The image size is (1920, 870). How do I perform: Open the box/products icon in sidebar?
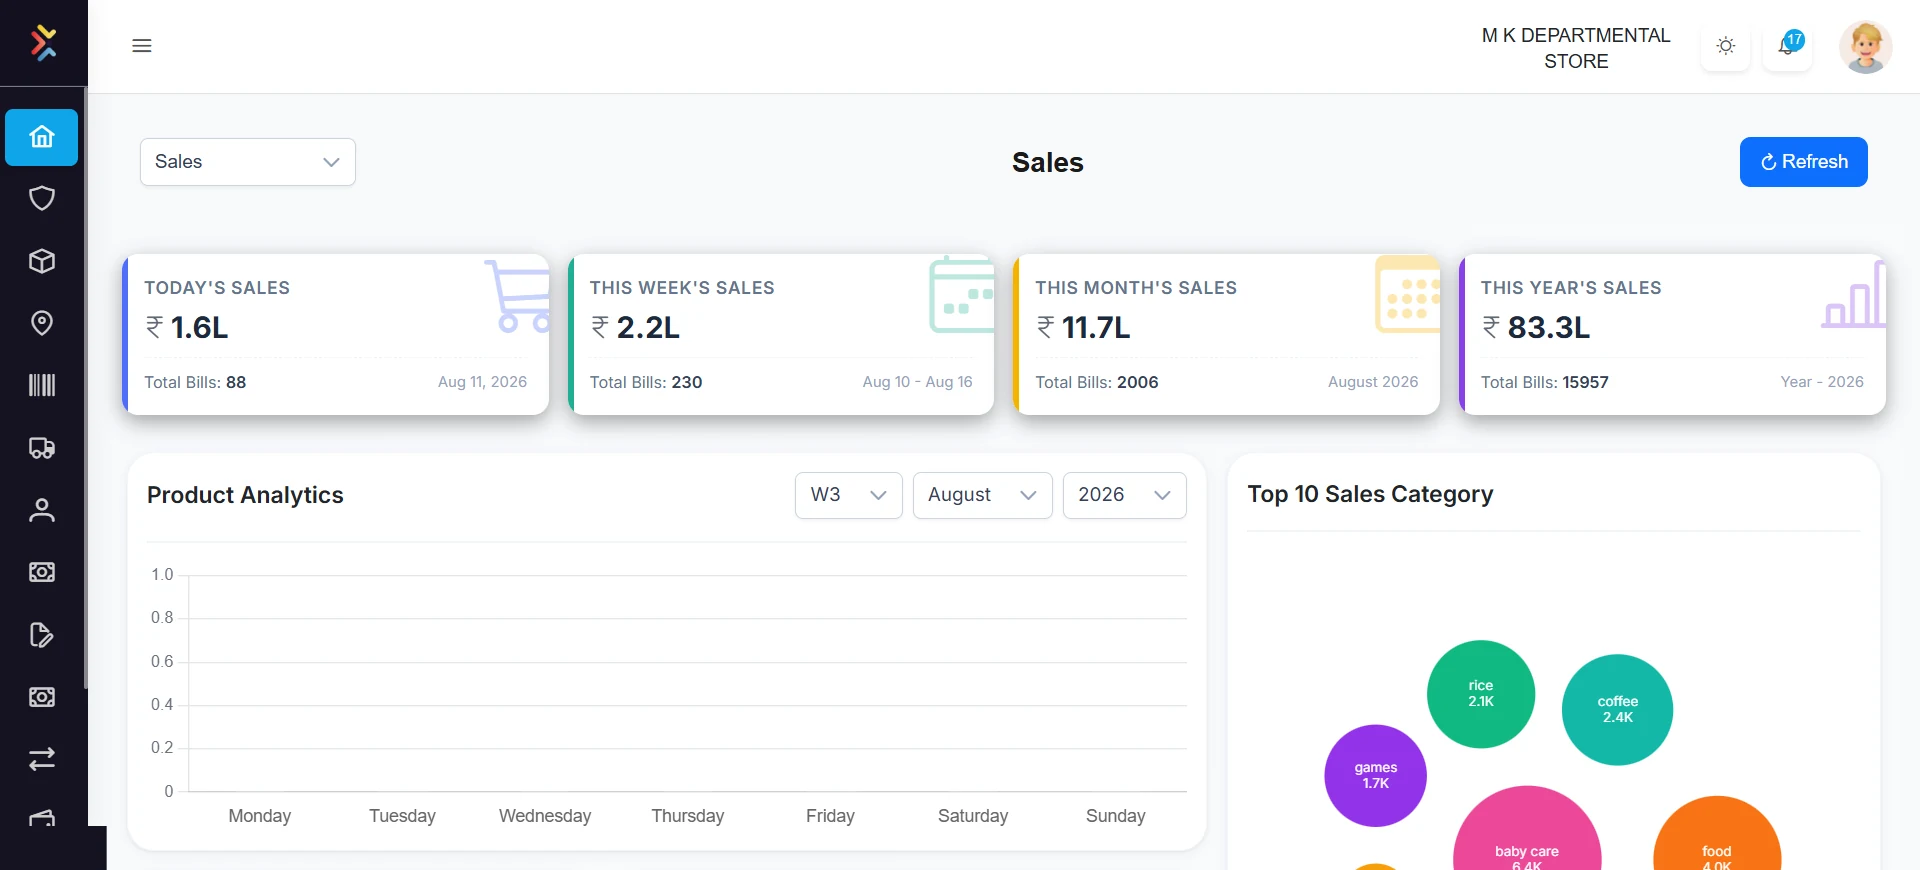42,261
